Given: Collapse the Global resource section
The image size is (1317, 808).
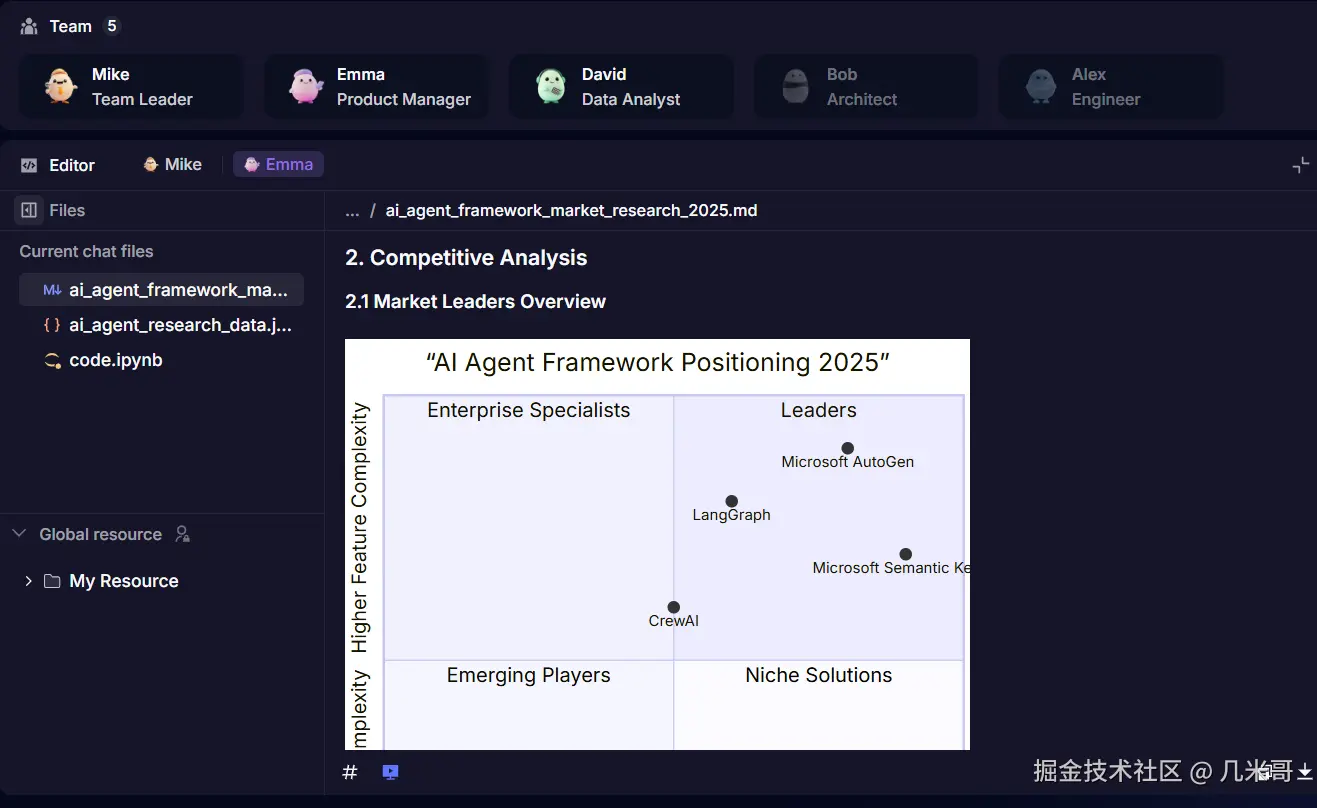Looking at the screenshot, I should (19, 534).
